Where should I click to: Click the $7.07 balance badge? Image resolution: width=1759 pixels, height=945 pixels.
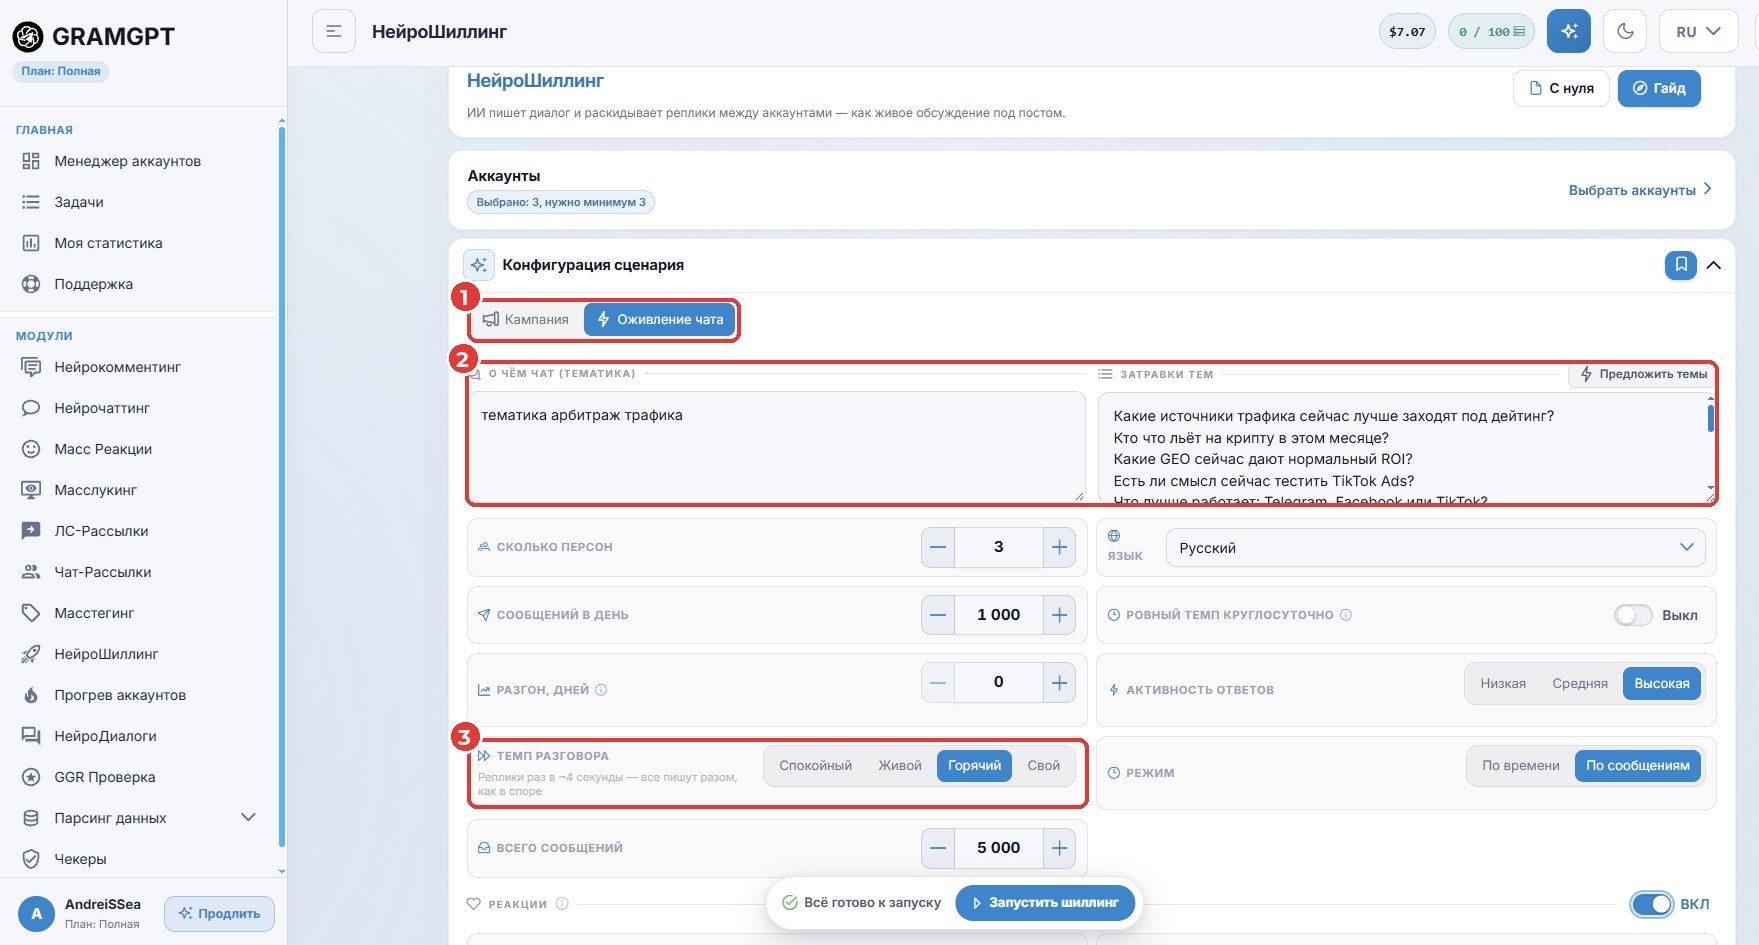click(x=1407, y=32)
